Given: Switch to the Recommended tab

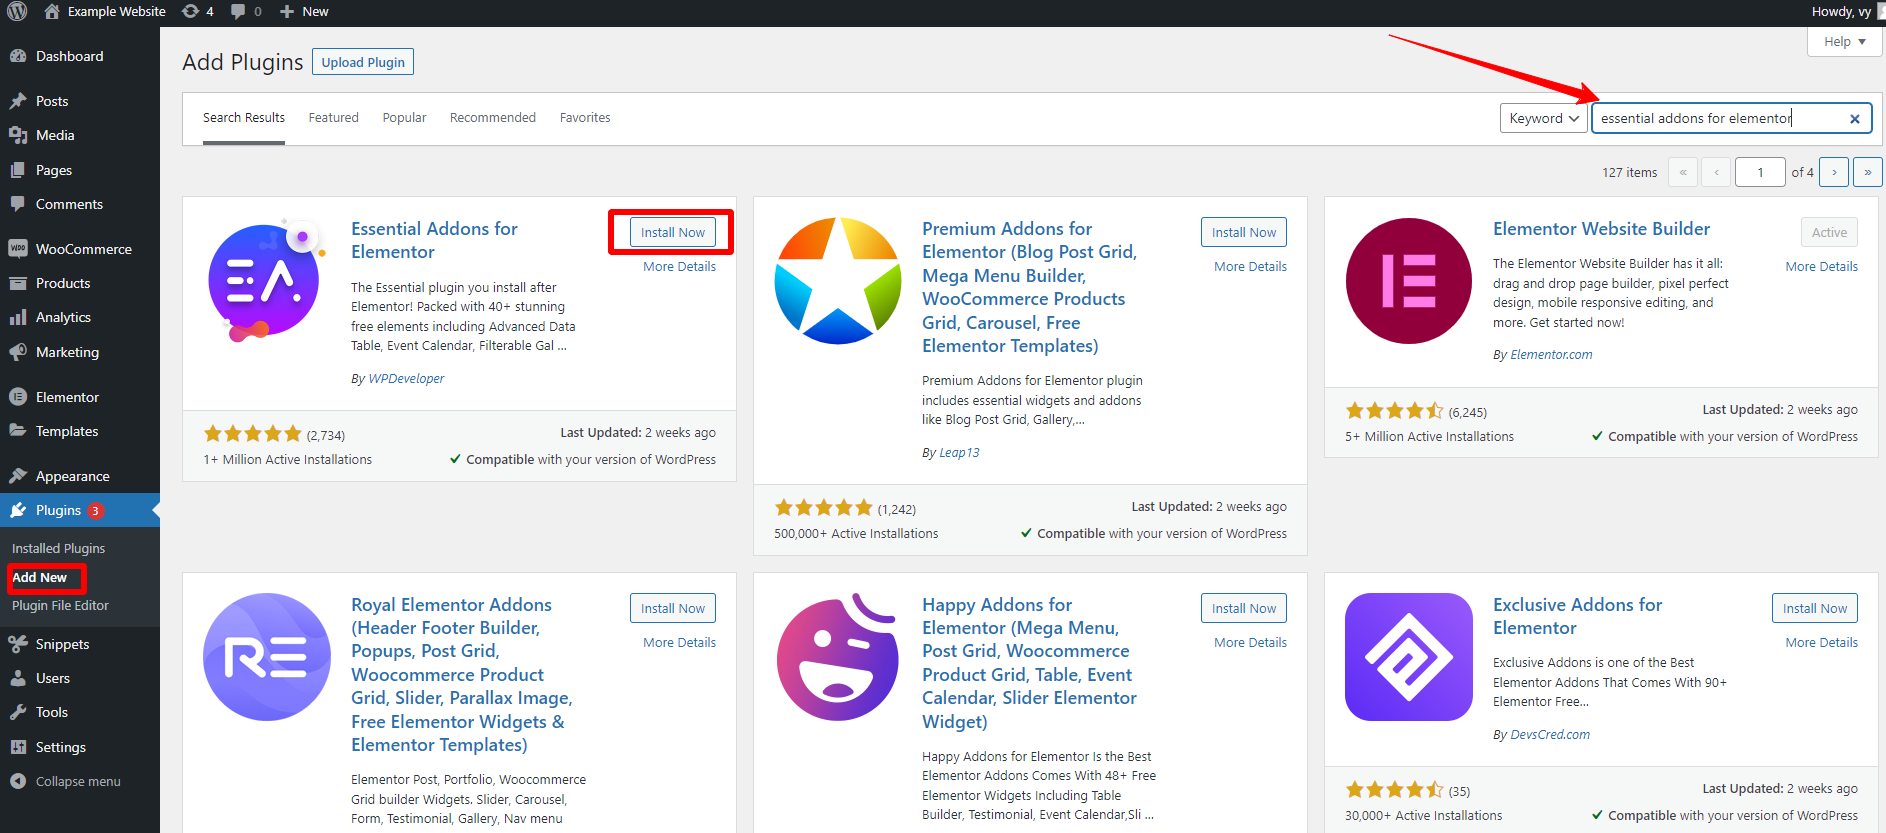Looking at the screenshot, I should [493, 118].
